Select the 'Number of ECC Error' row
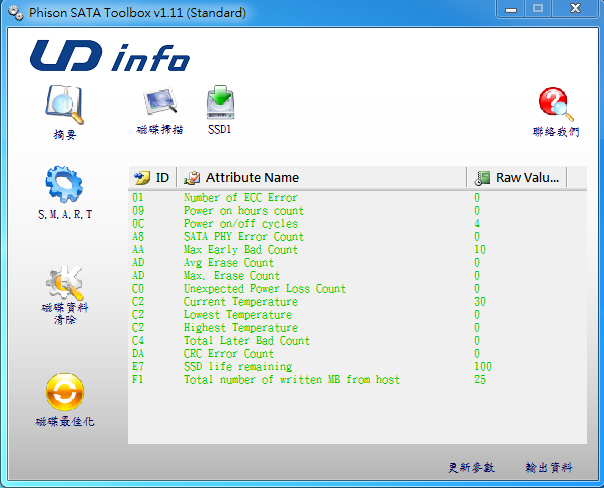The height and width of the screenshot is (488, 604). 357,198
